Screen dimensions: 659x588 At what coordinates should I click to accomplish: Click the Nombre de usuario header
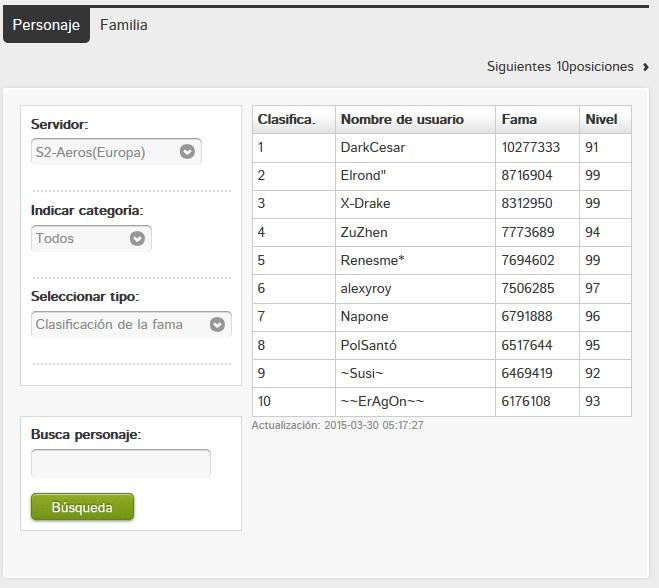(402, 119)
